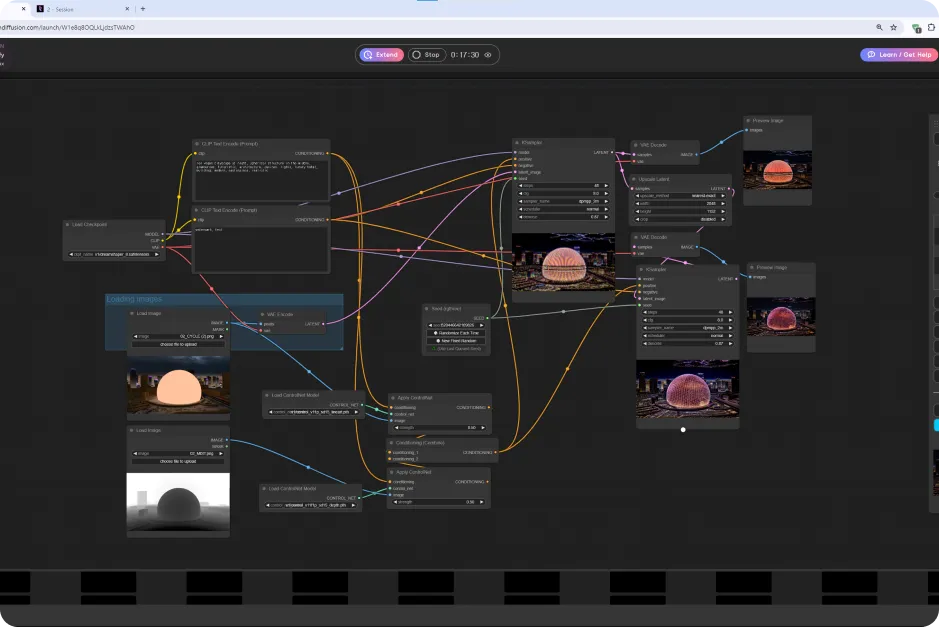Close the "2 - Session" browser tab

[x=127, y=9]
